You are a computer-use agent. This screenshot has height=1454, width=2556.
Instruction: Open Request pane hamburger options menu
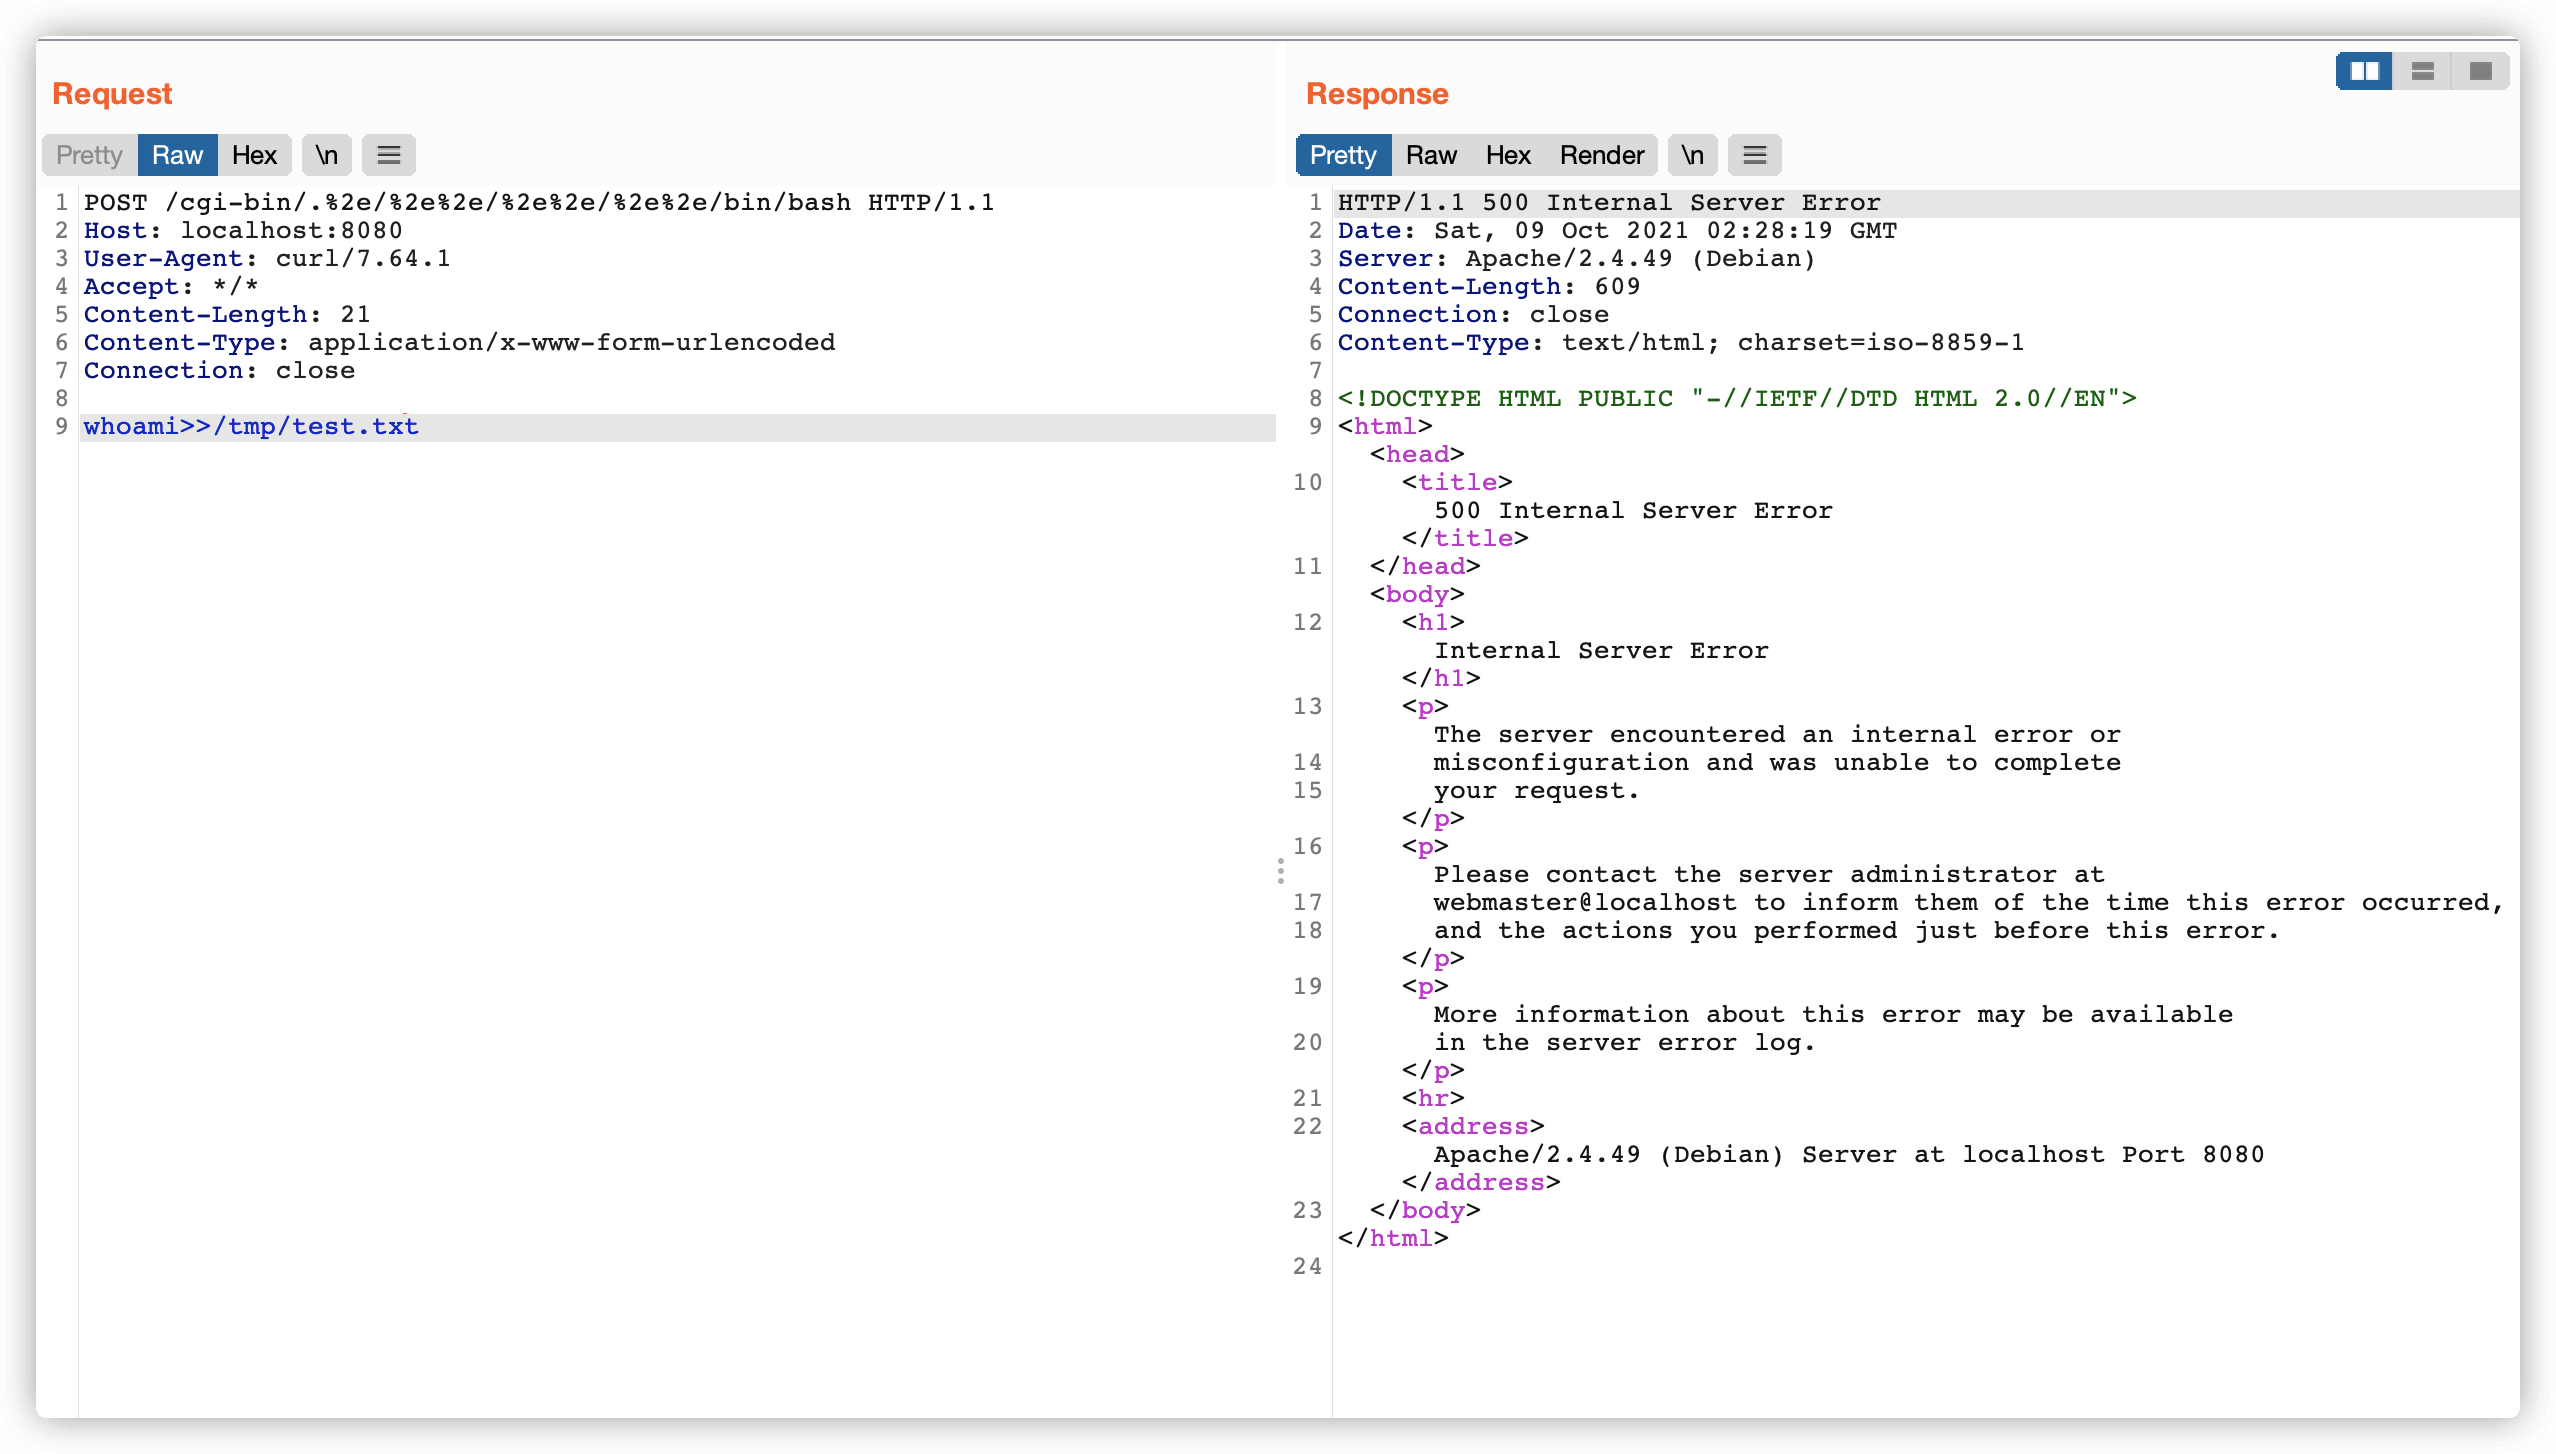tap(389, 155)
